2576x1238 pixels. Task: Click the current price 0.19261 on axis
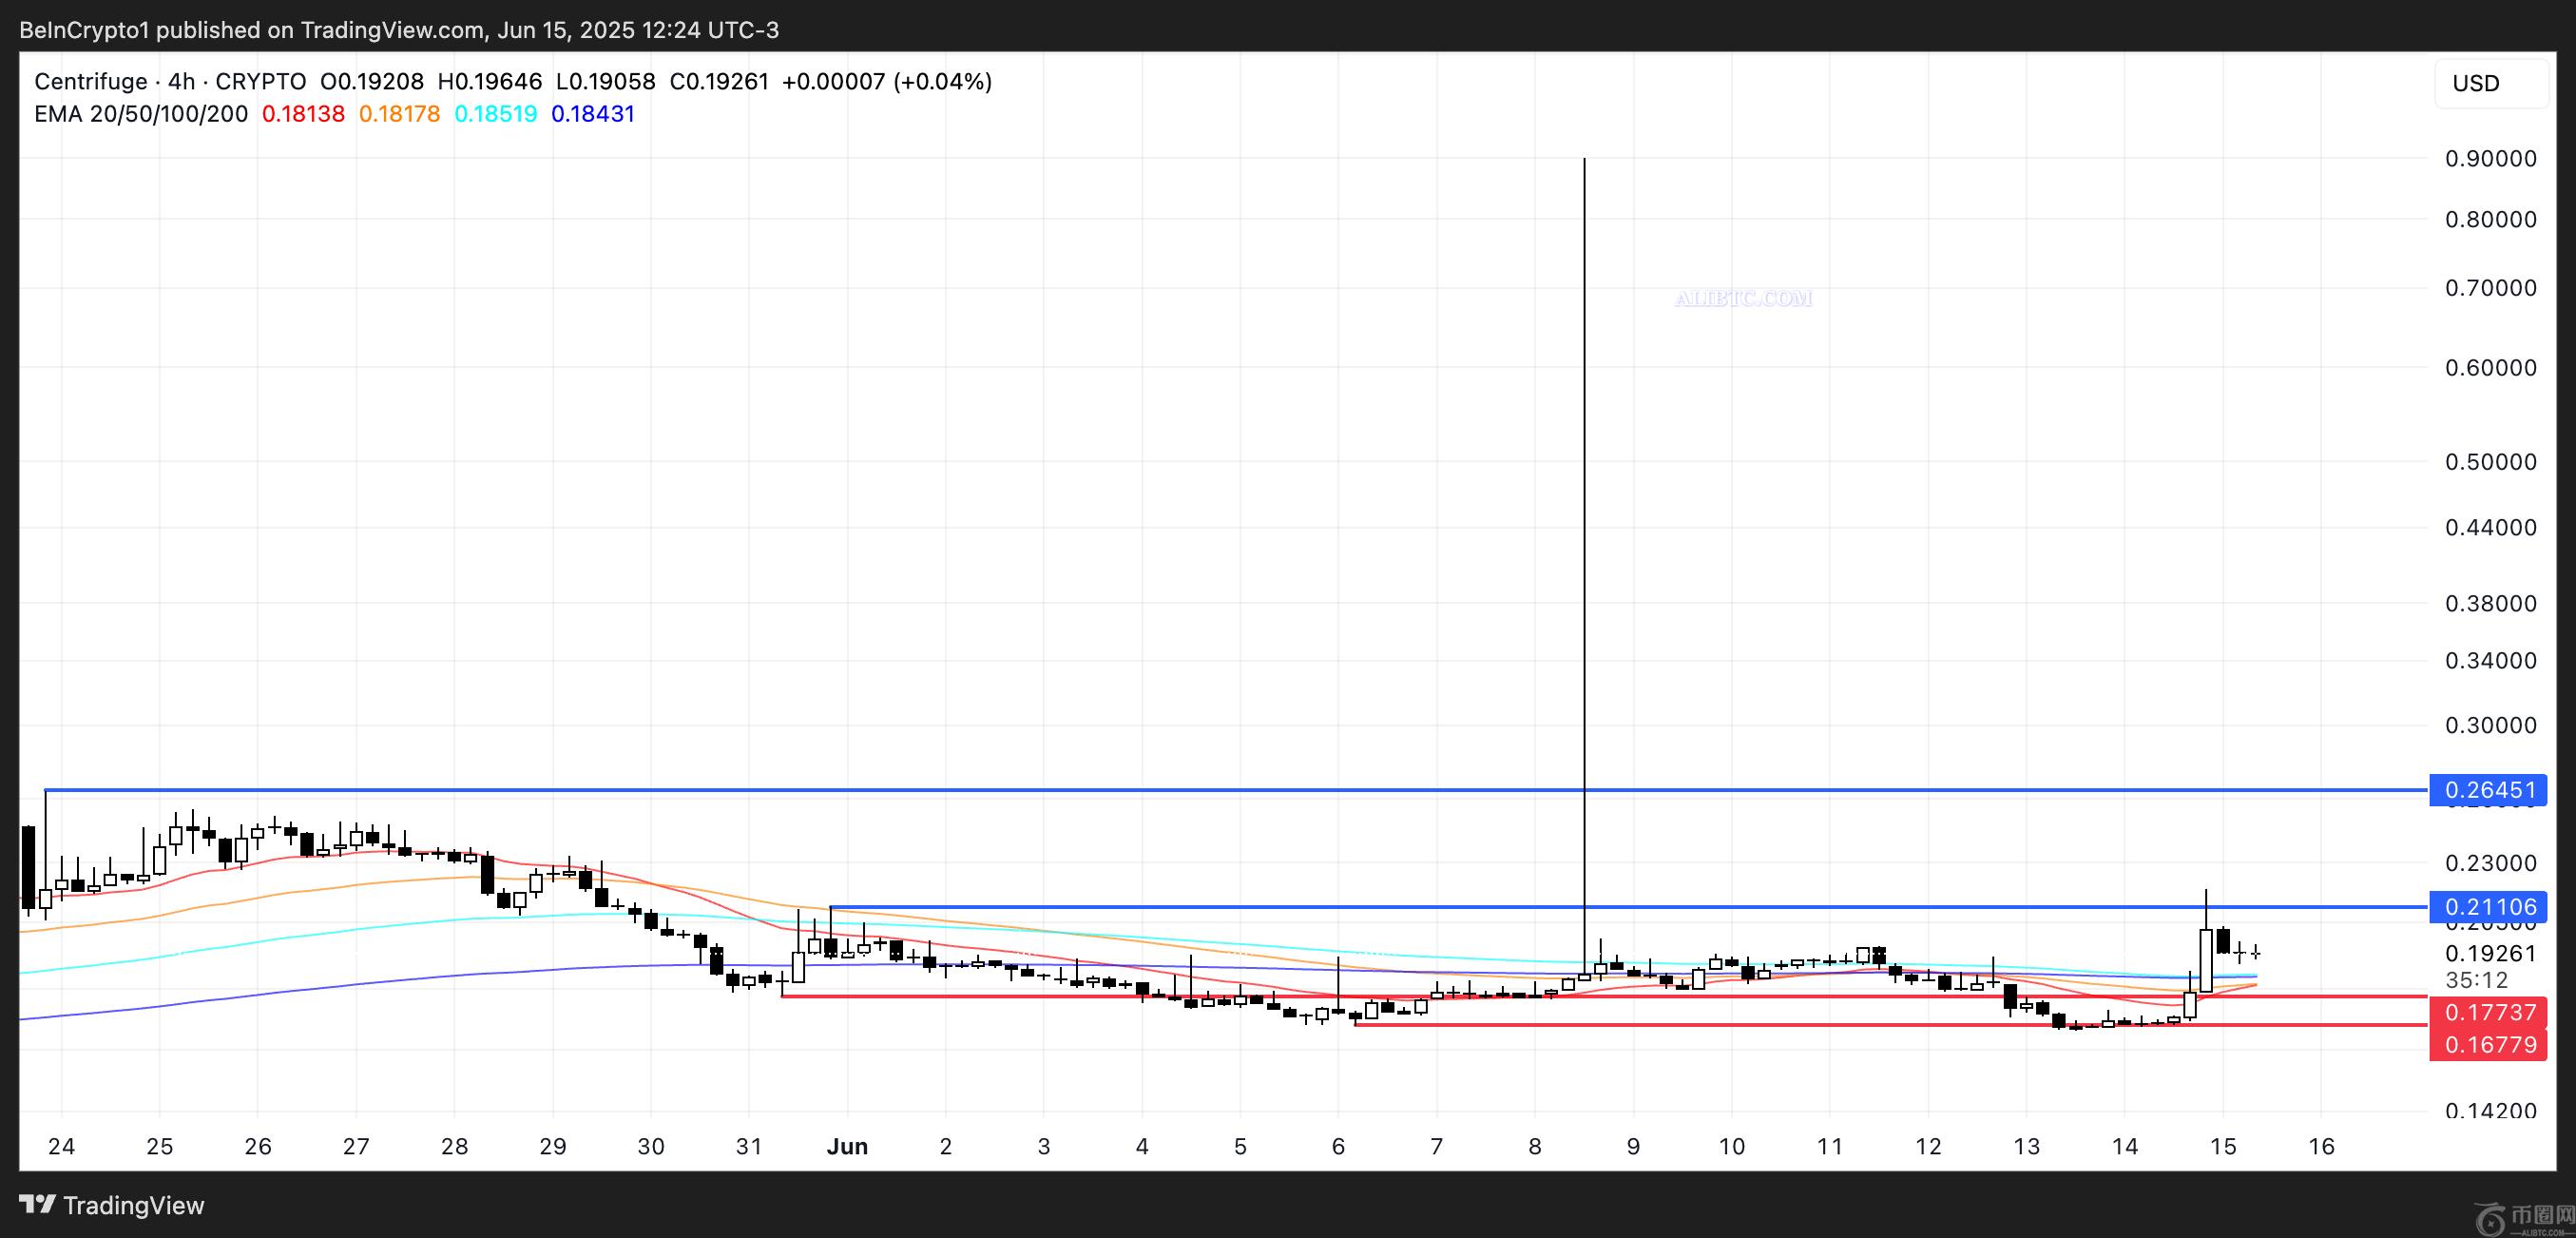2490,953
